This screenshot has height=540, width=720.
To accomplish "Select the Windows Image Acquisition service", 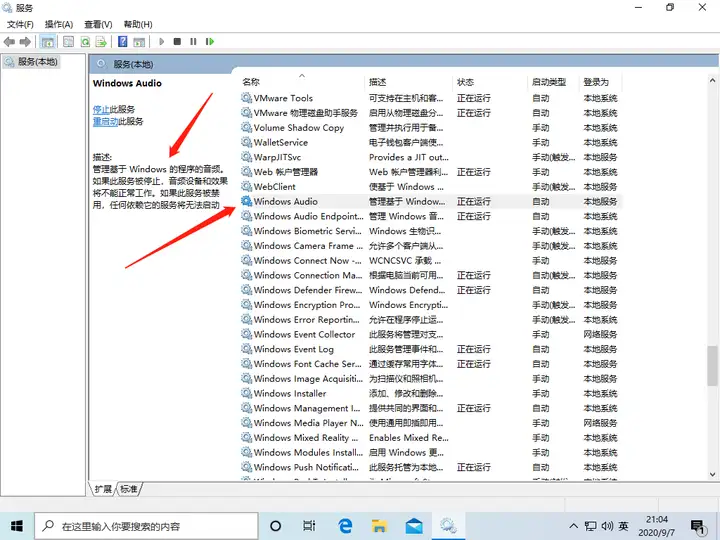I will coord(430,378).
